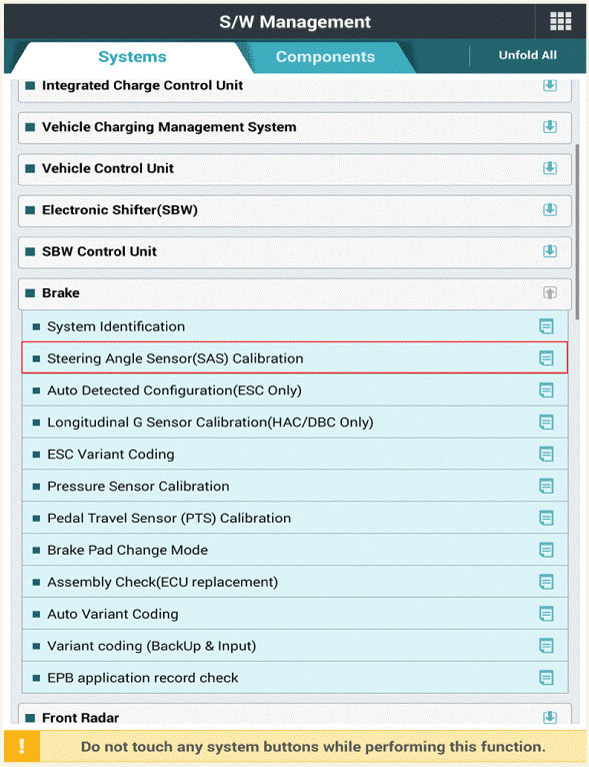The height and width of the screenshot is (767, 589).
Task: Switch to the Components tab
Action: pos(325,57)
